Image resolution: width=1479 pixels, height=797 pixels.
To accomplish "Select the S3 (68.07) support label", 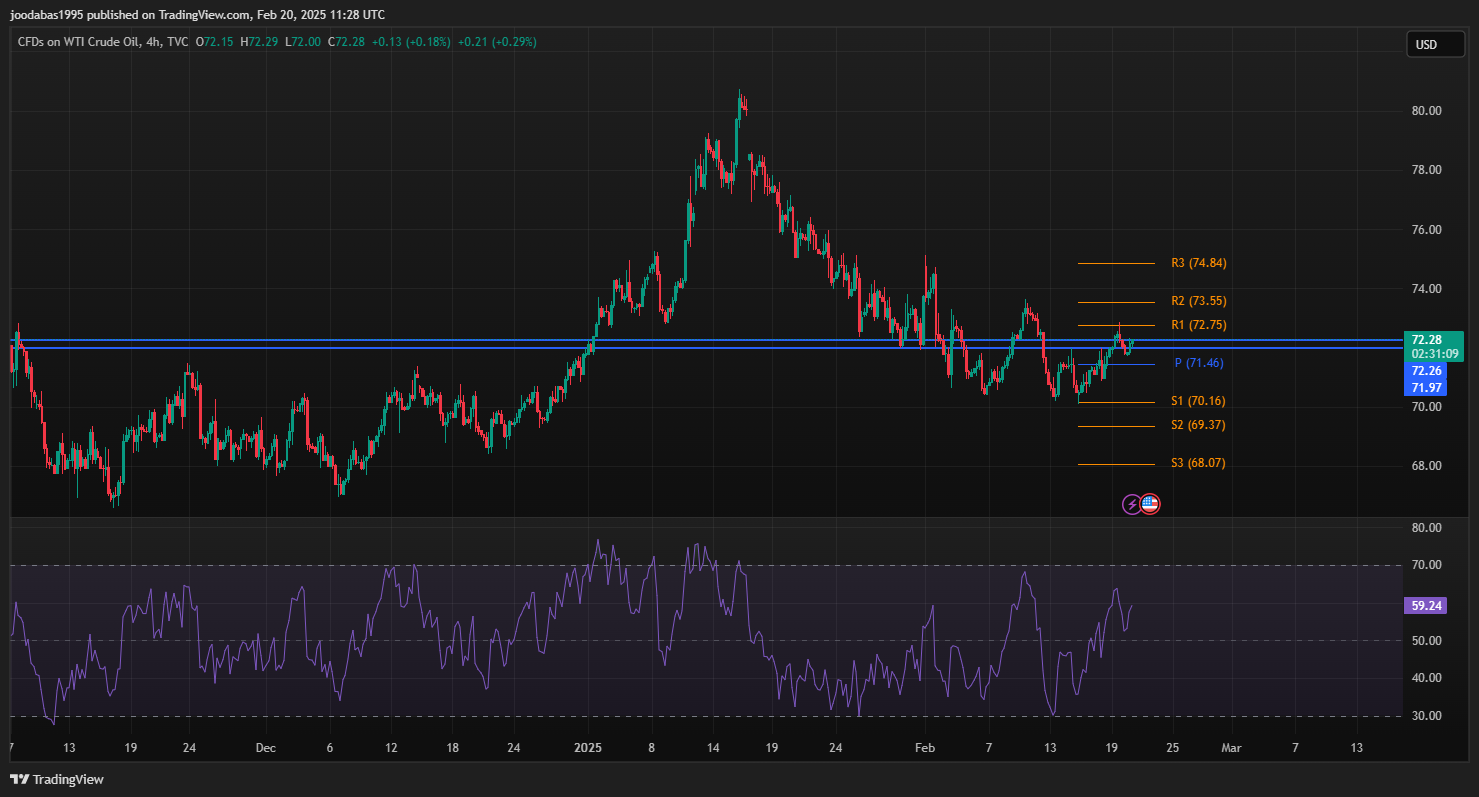I will point(1198,463).
